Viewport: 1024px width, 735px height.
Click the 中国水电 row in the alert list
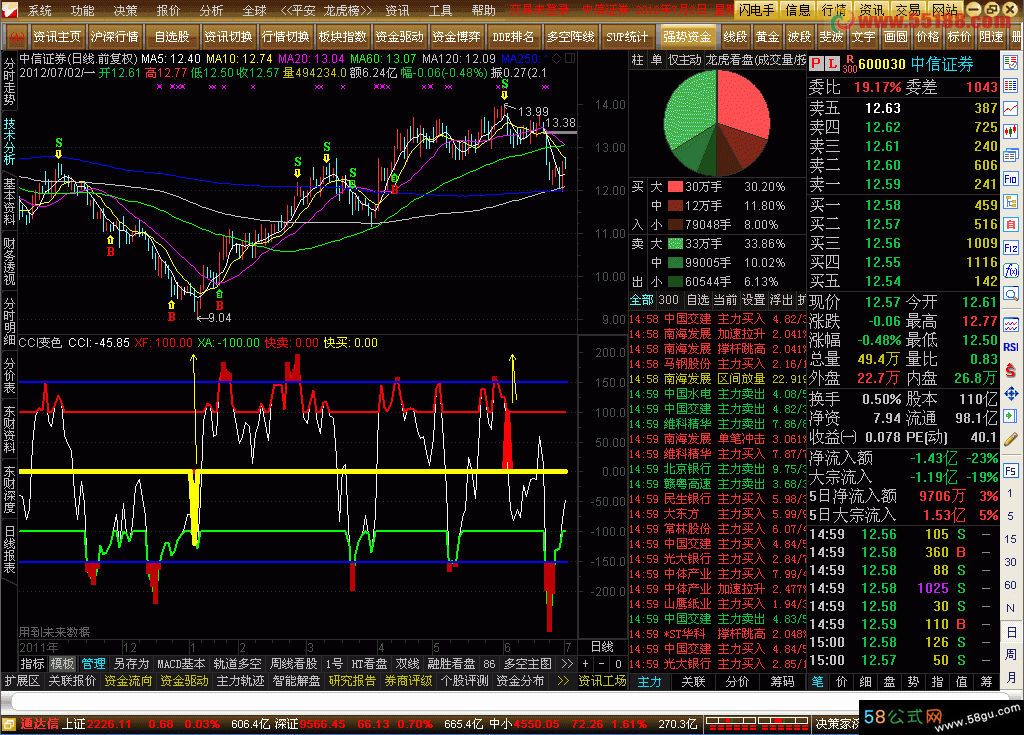688,393
